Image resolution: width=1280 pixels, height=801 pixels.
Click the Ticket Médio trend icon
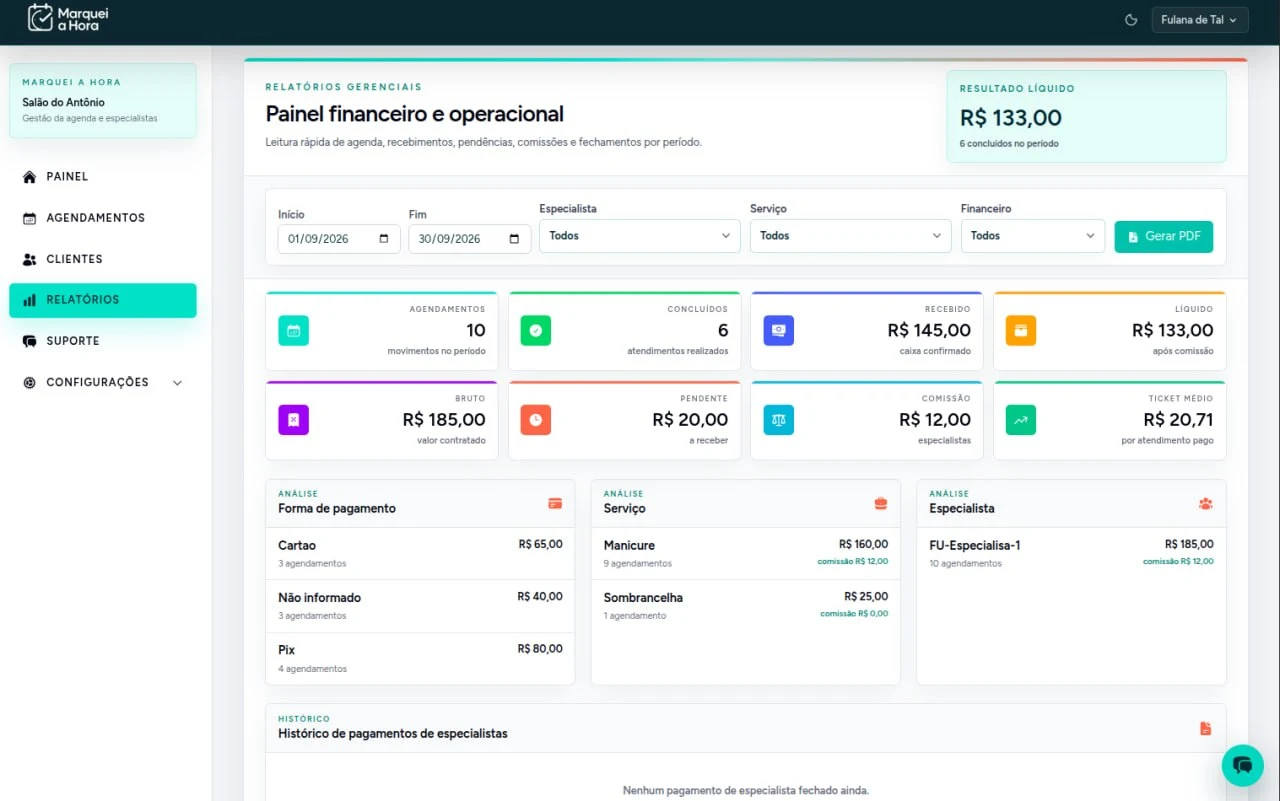pyautogui.click(x=1021, y=420)
